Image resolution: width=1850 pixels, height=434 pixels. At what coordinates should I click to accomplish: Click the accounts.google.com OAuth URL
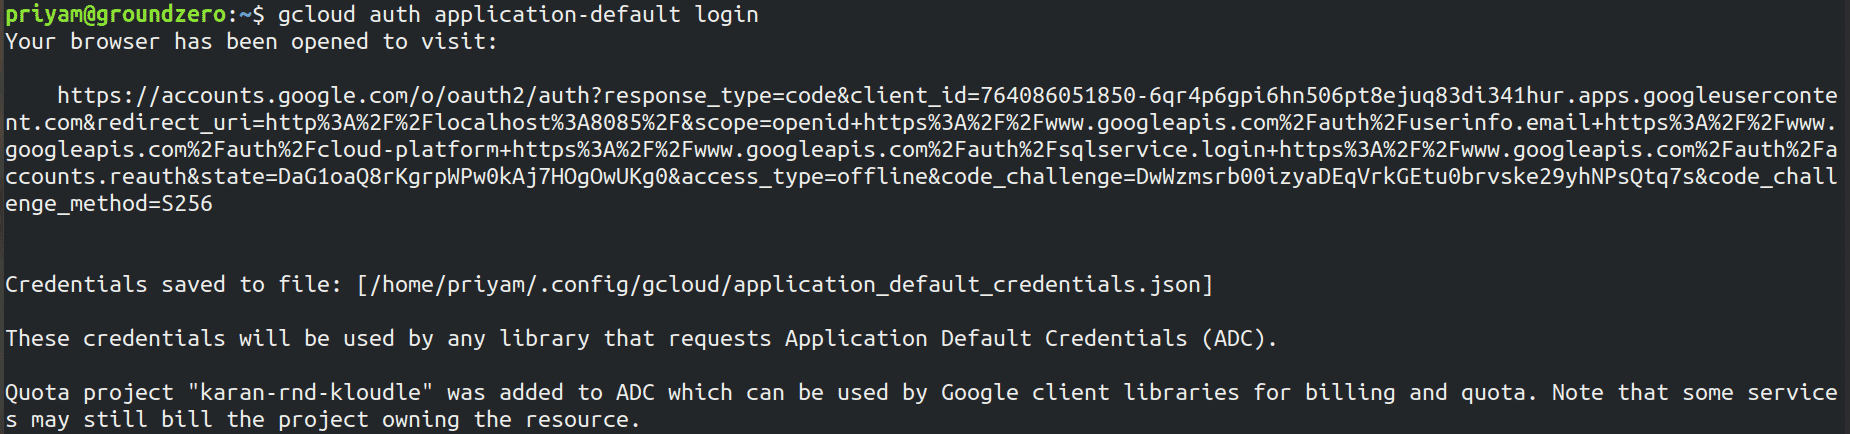coord(921,149)
